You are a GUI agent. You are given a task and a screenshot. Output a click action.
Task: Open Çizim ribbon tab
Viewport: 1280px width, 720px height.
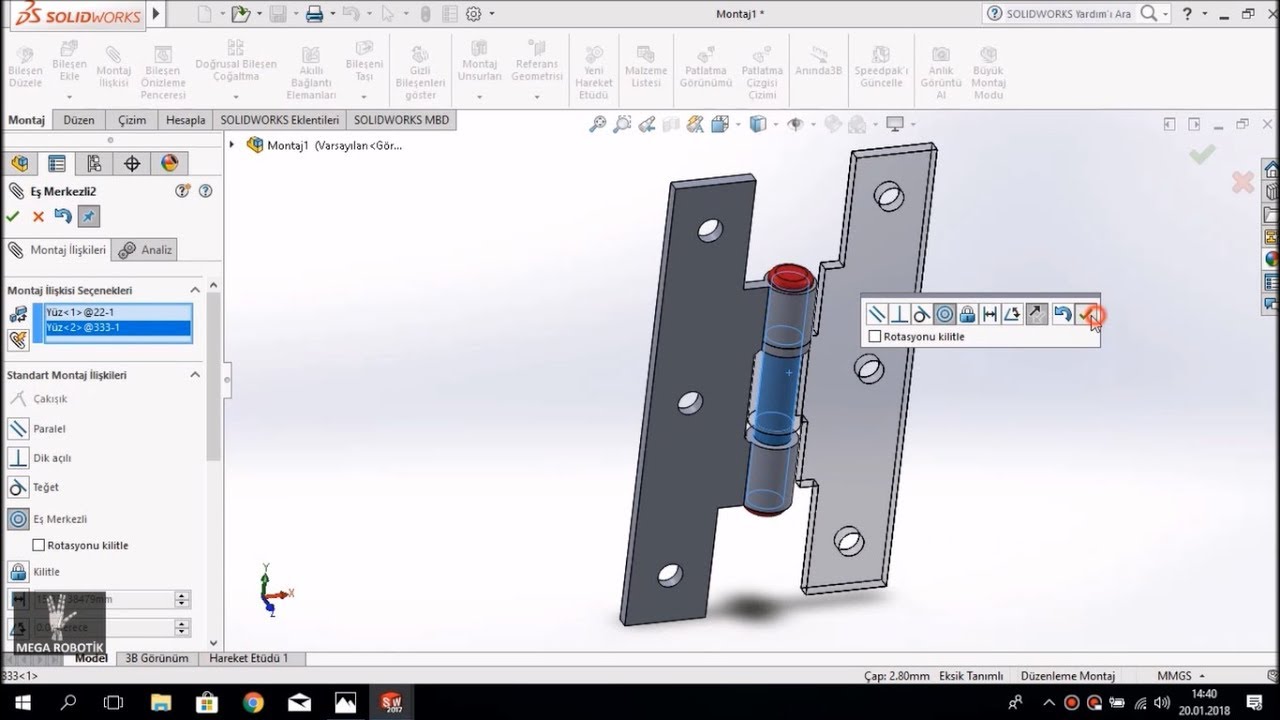coord(131,120)
